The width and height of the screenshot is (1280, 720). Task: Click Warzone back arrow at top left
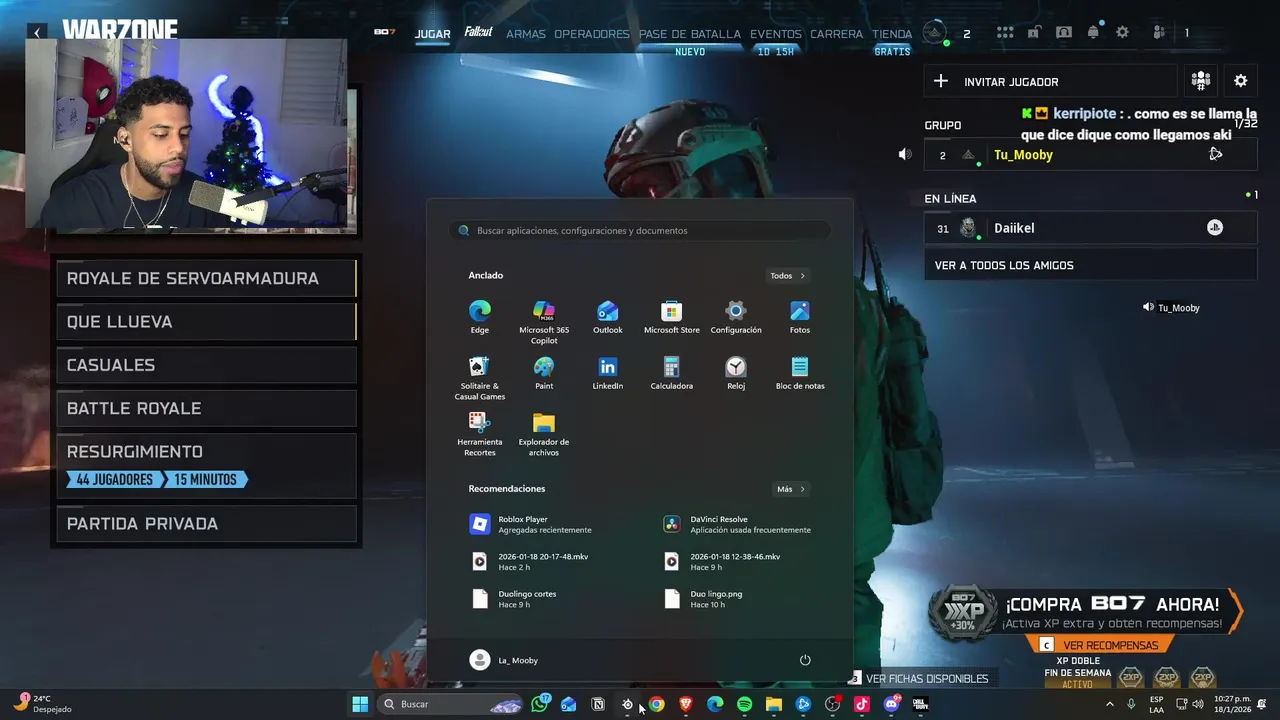tap(37, 33)
